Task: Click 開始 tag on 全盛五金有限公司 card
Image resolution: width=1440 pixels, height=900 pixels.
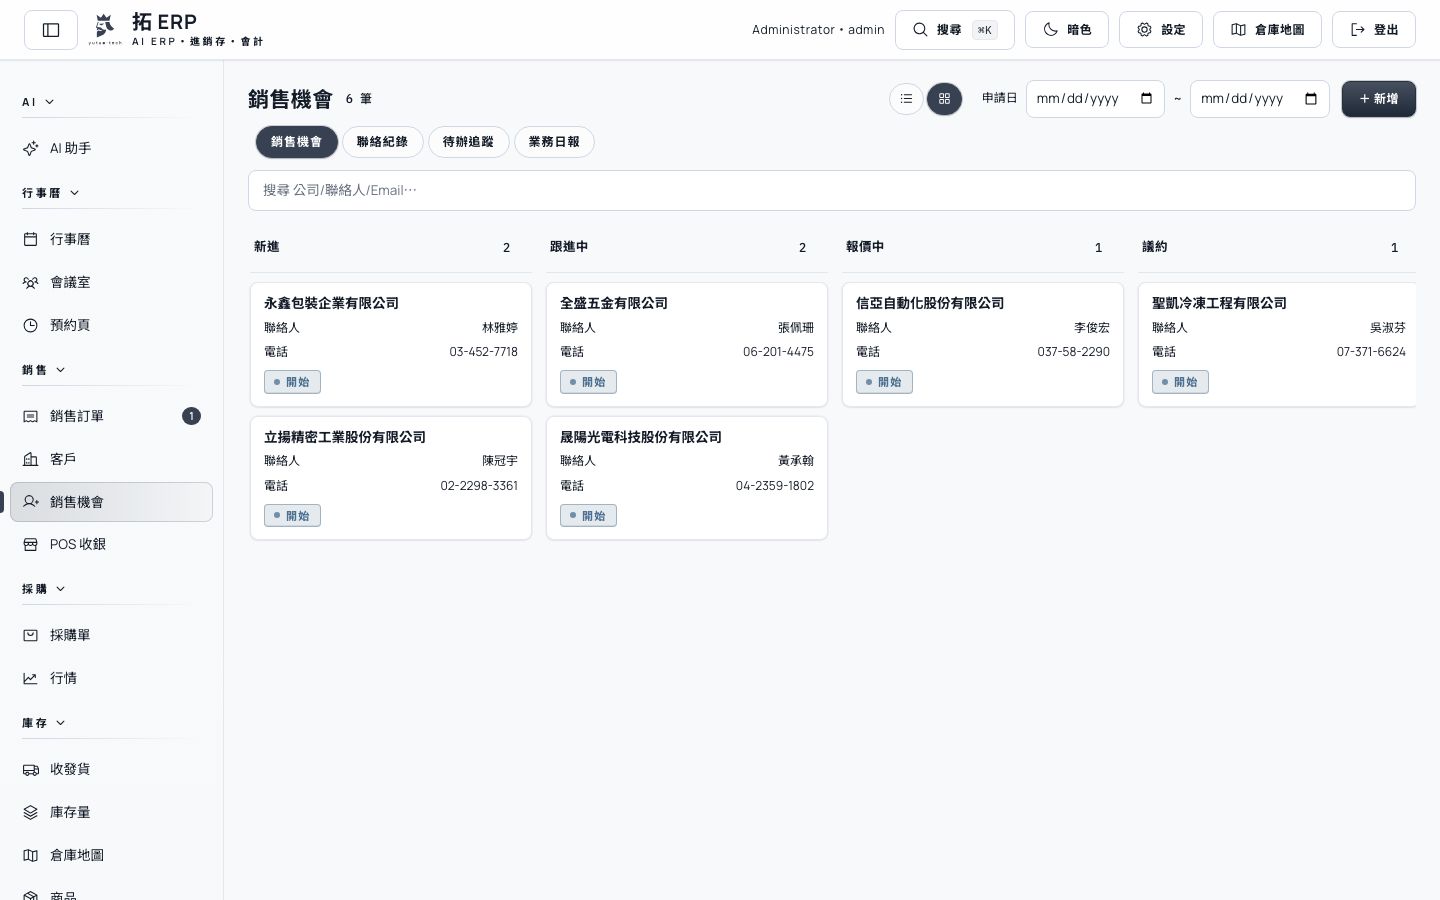Action: tap(588, 382)
